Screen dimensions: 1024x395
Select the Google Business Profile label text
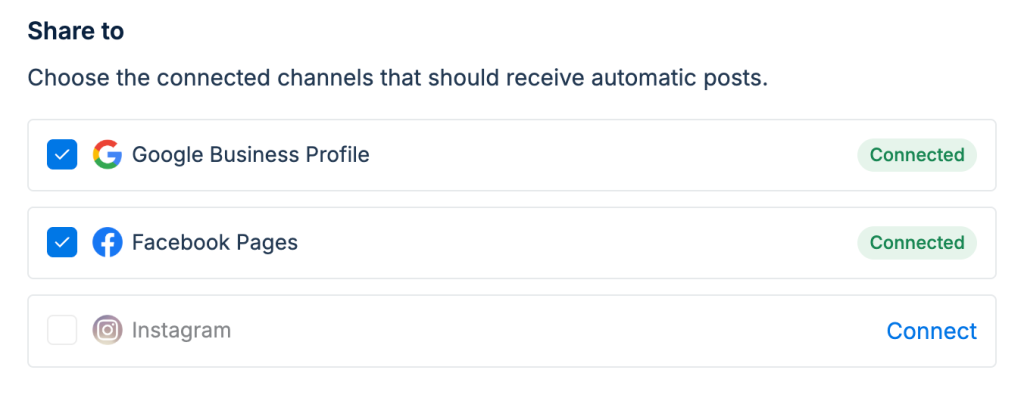(251, 155)
